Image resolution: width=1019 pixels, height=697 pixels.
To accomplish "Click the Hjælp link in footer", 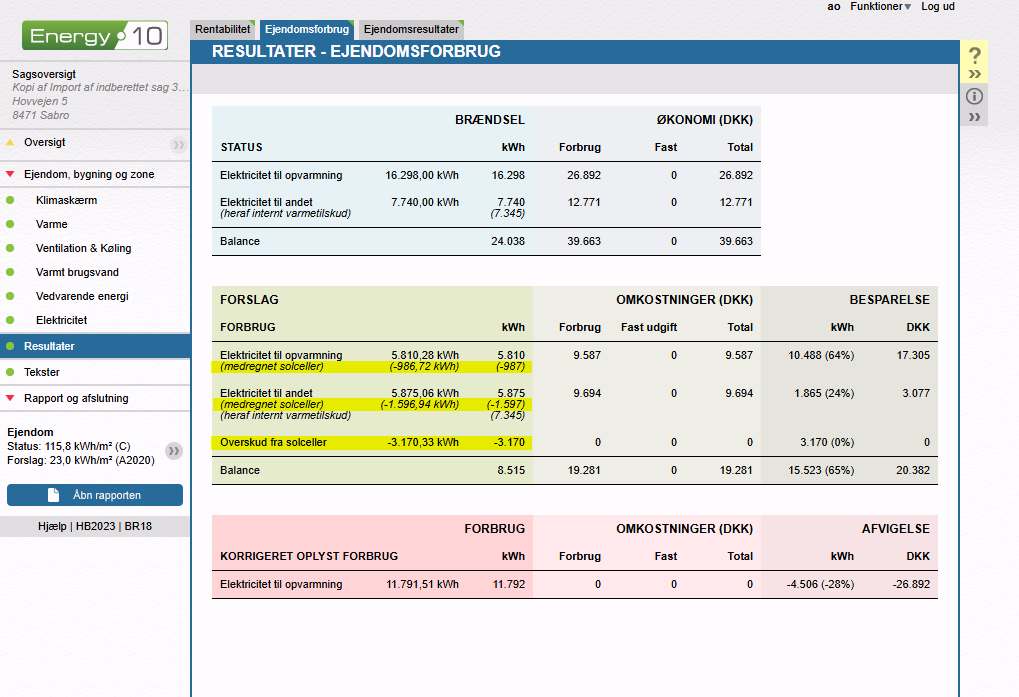I will click(x=54, y=525).
